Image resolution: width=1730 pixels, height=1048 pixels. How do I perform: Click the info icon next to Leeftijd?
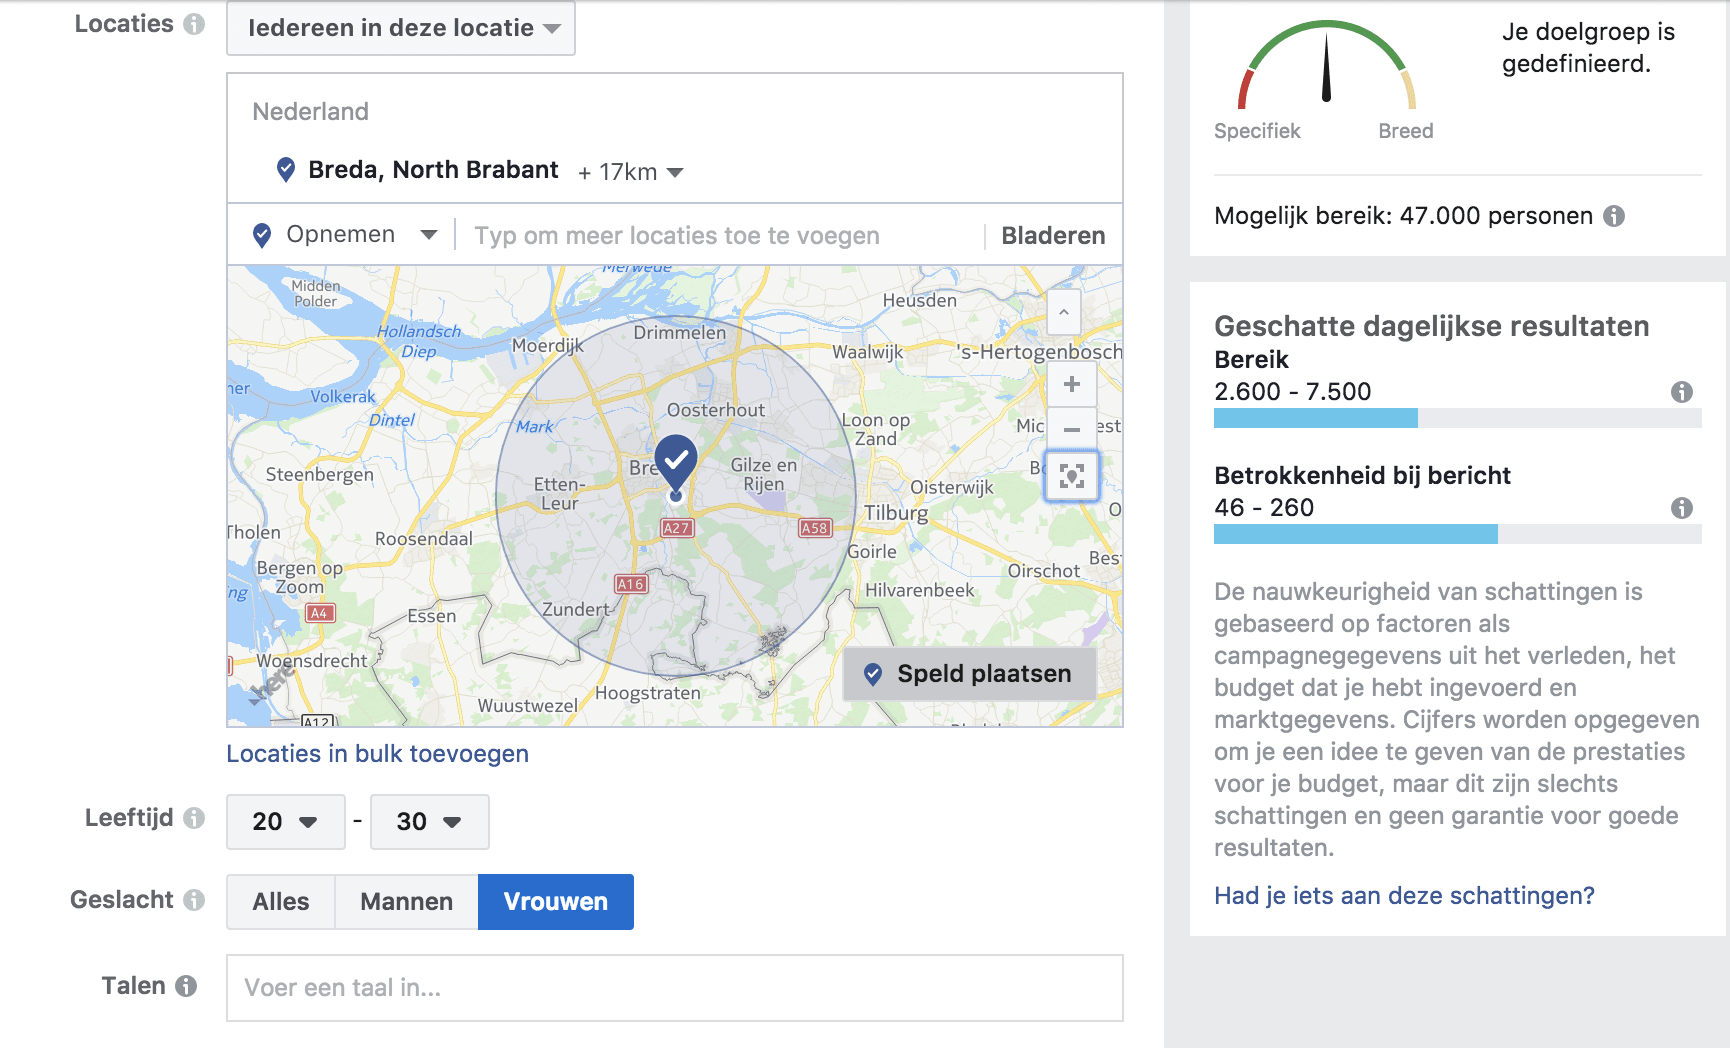click(x=194, y=818)
